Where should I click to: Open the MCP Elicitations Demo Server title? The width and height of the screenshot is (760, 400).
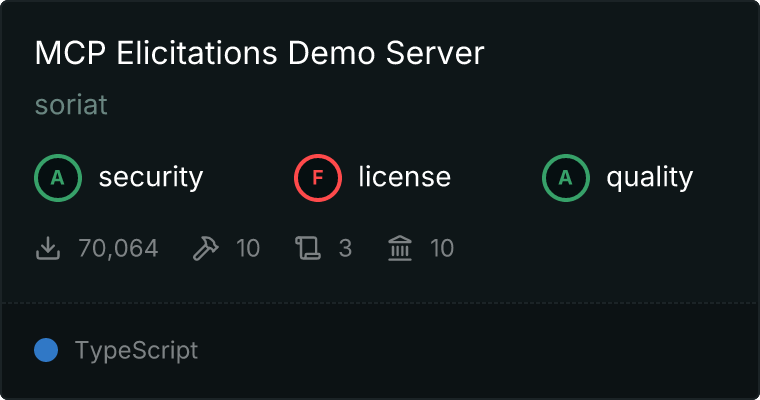click(x=259, y=54)
